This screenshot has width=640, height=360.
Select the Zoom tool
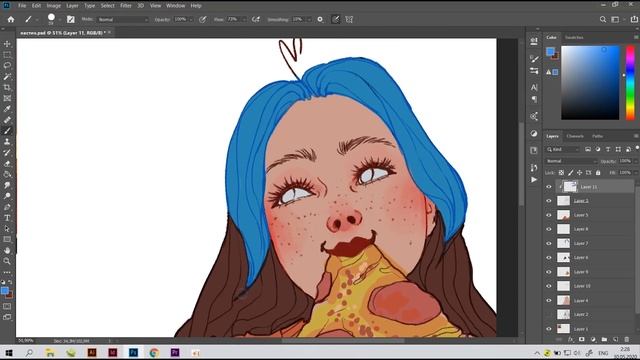[7, 261]
